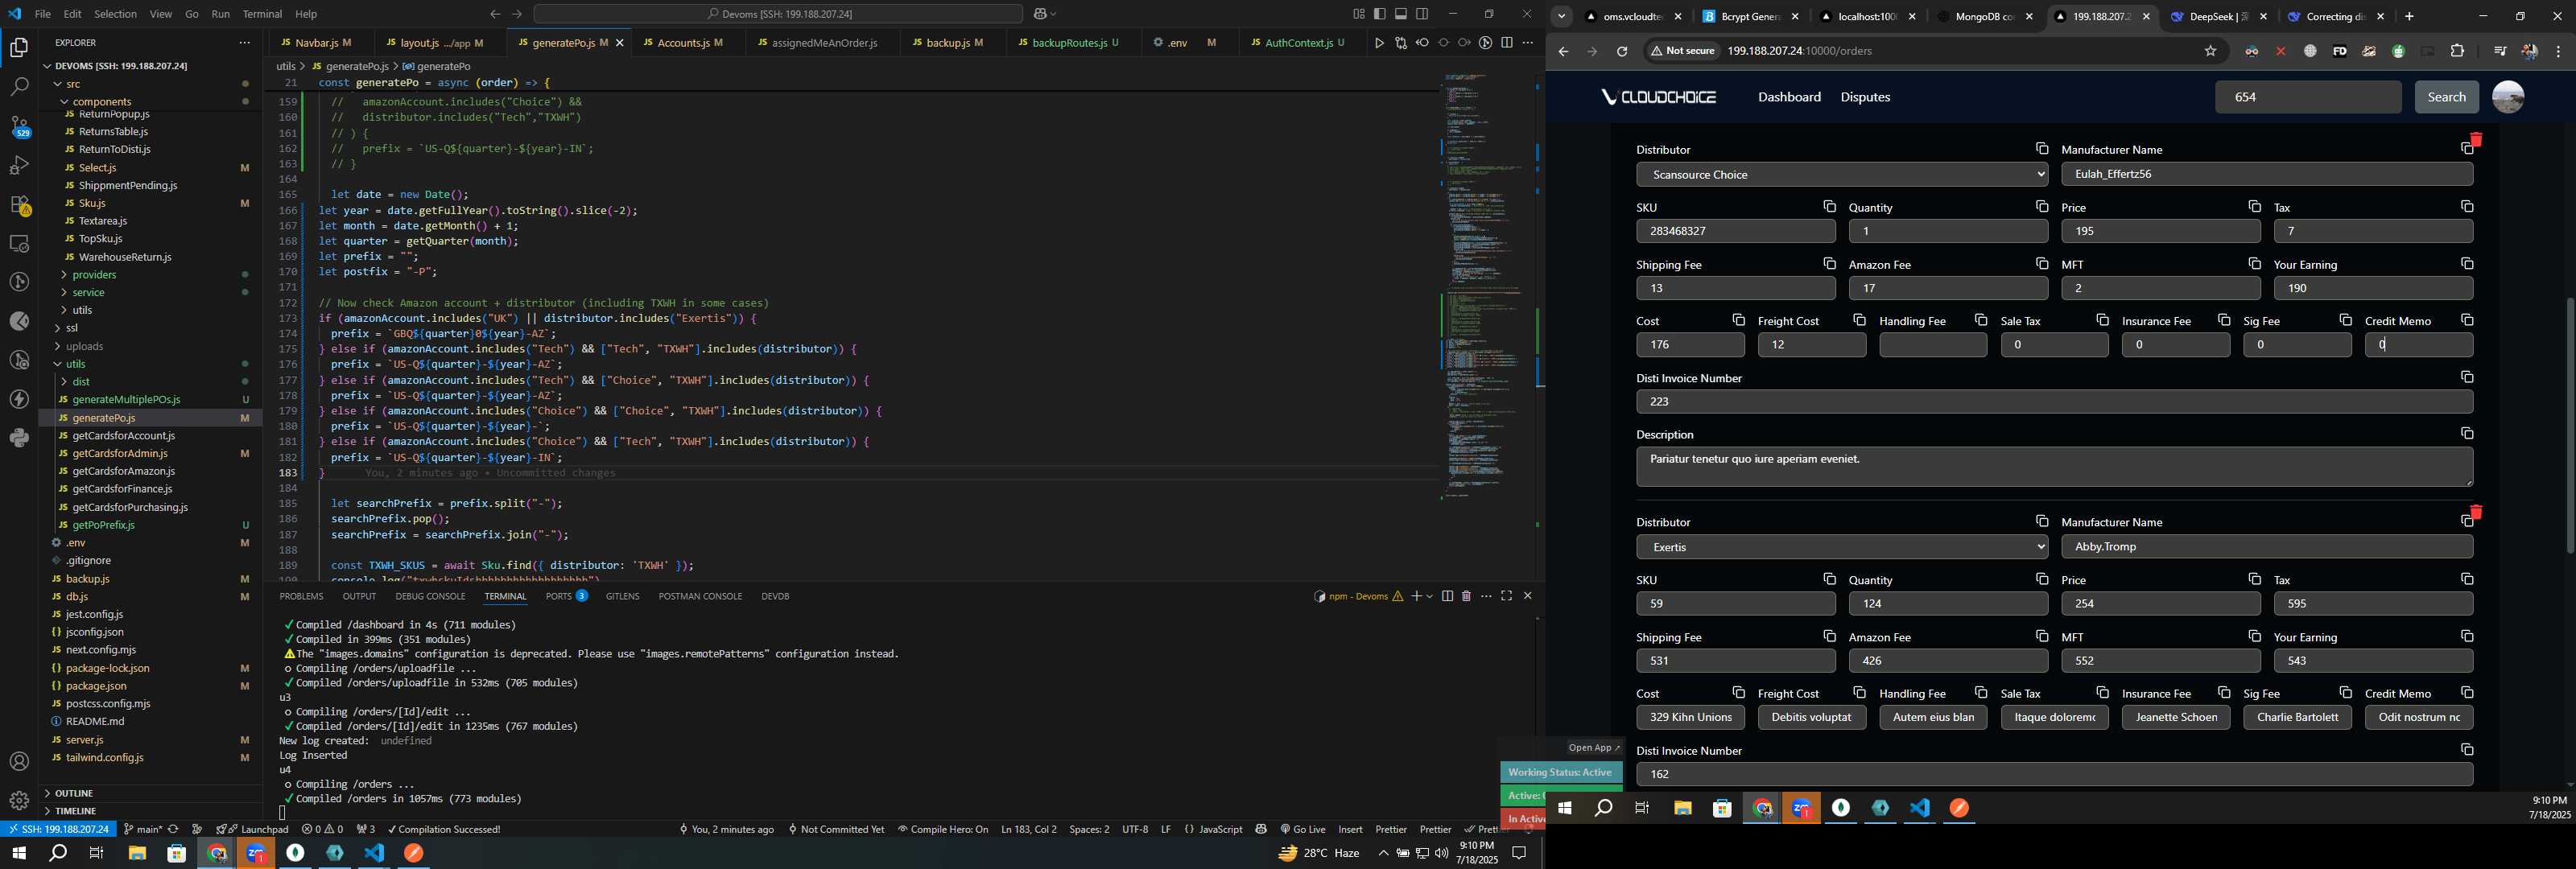
Task: Maximize the terminal panel size
Action: [x=1506, y=596]
